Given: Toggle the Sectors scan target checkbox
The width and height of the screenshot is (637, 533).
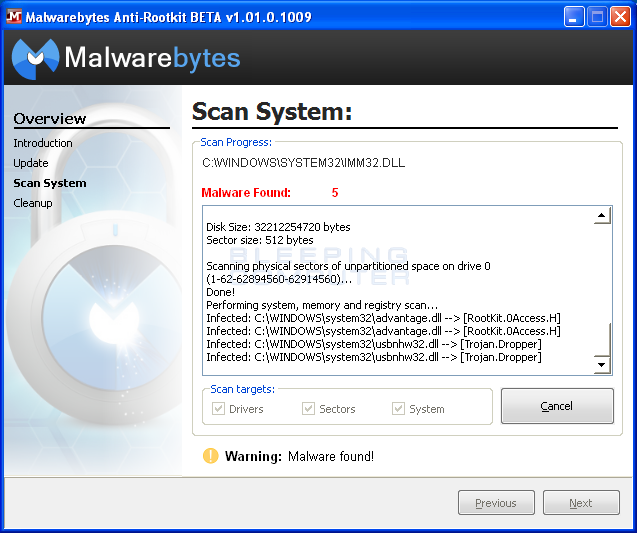Looking at the screenshot, I should tap(309, 408).
